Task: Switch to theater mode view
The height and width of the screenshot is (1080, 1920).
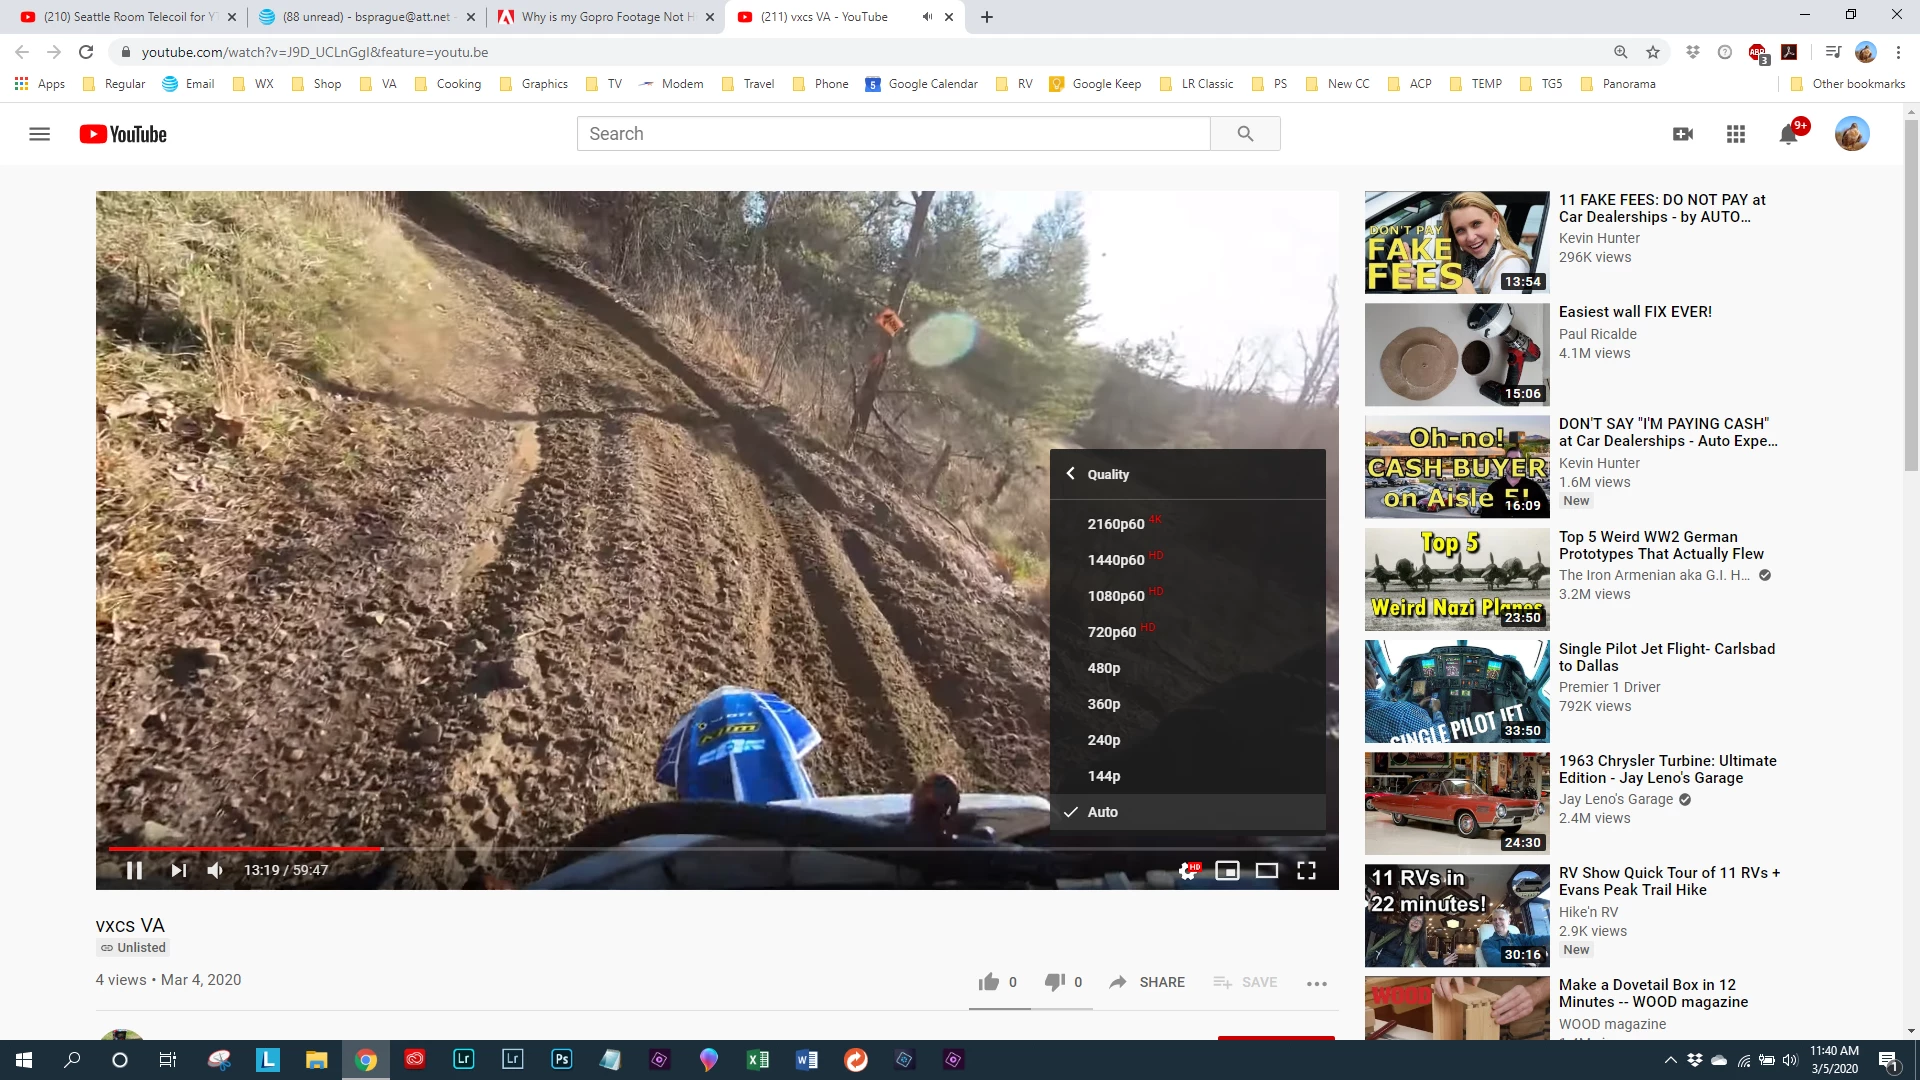Action: pyautogui.click(x=1266, y=870)
